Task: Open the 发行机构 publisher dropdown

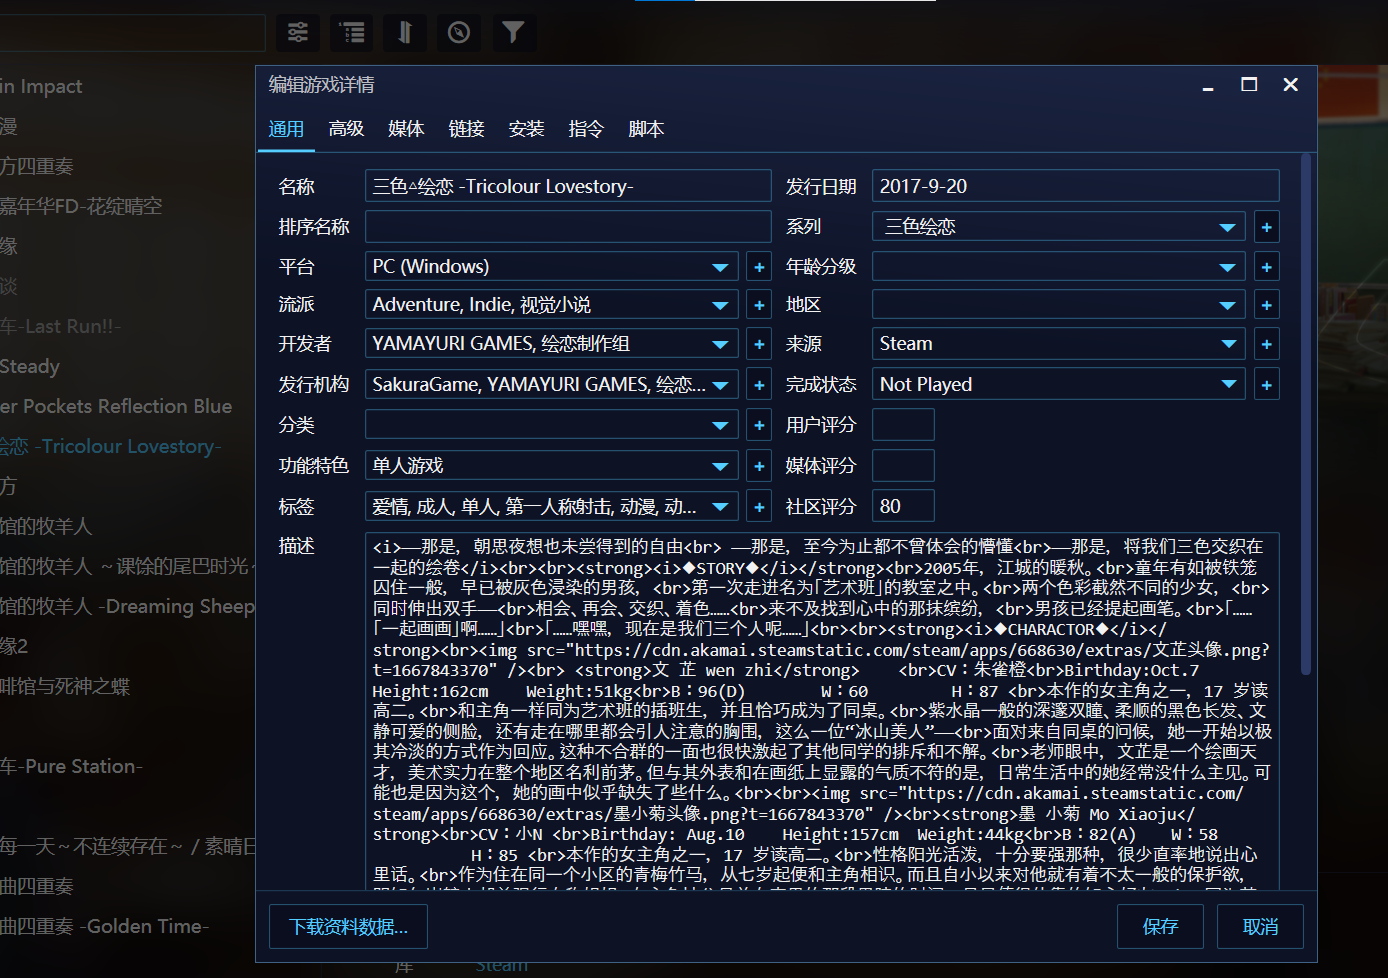Action: point(720,385)
